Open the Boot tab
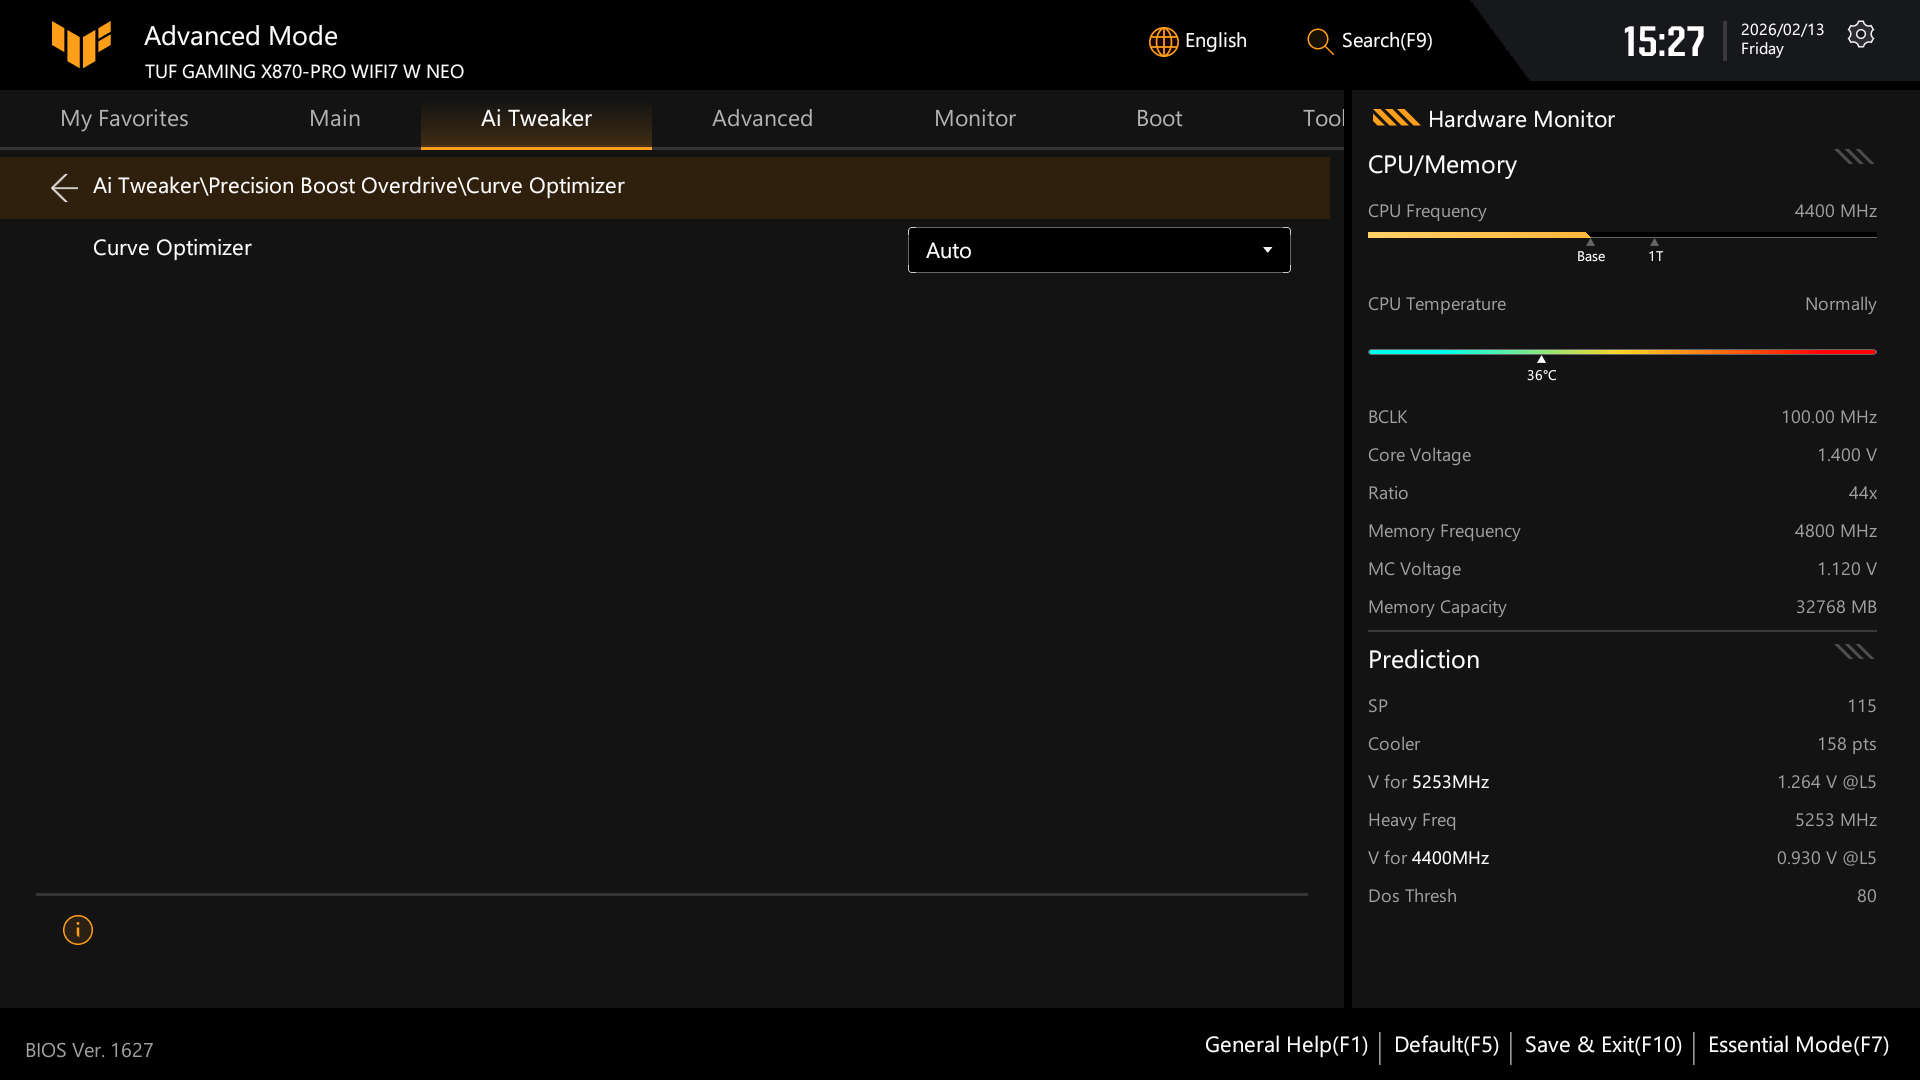This screenshot has height=1080, width=1920. [1159, 118]
